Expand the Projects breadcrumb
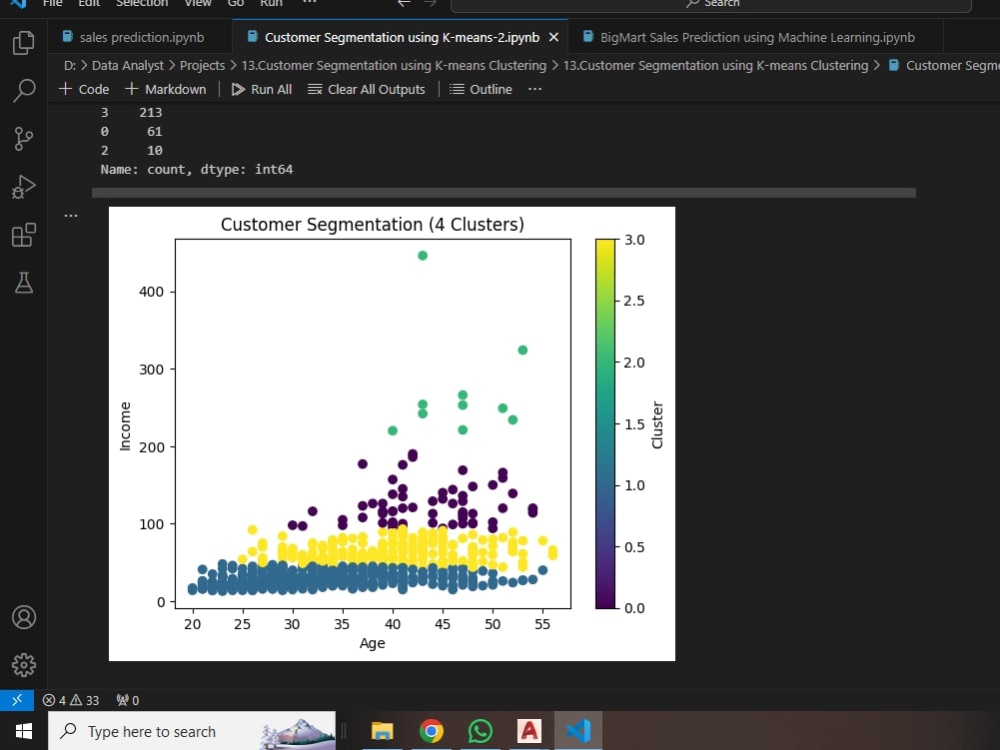Viewport: 1000px width, 750px height. [202, 66]
